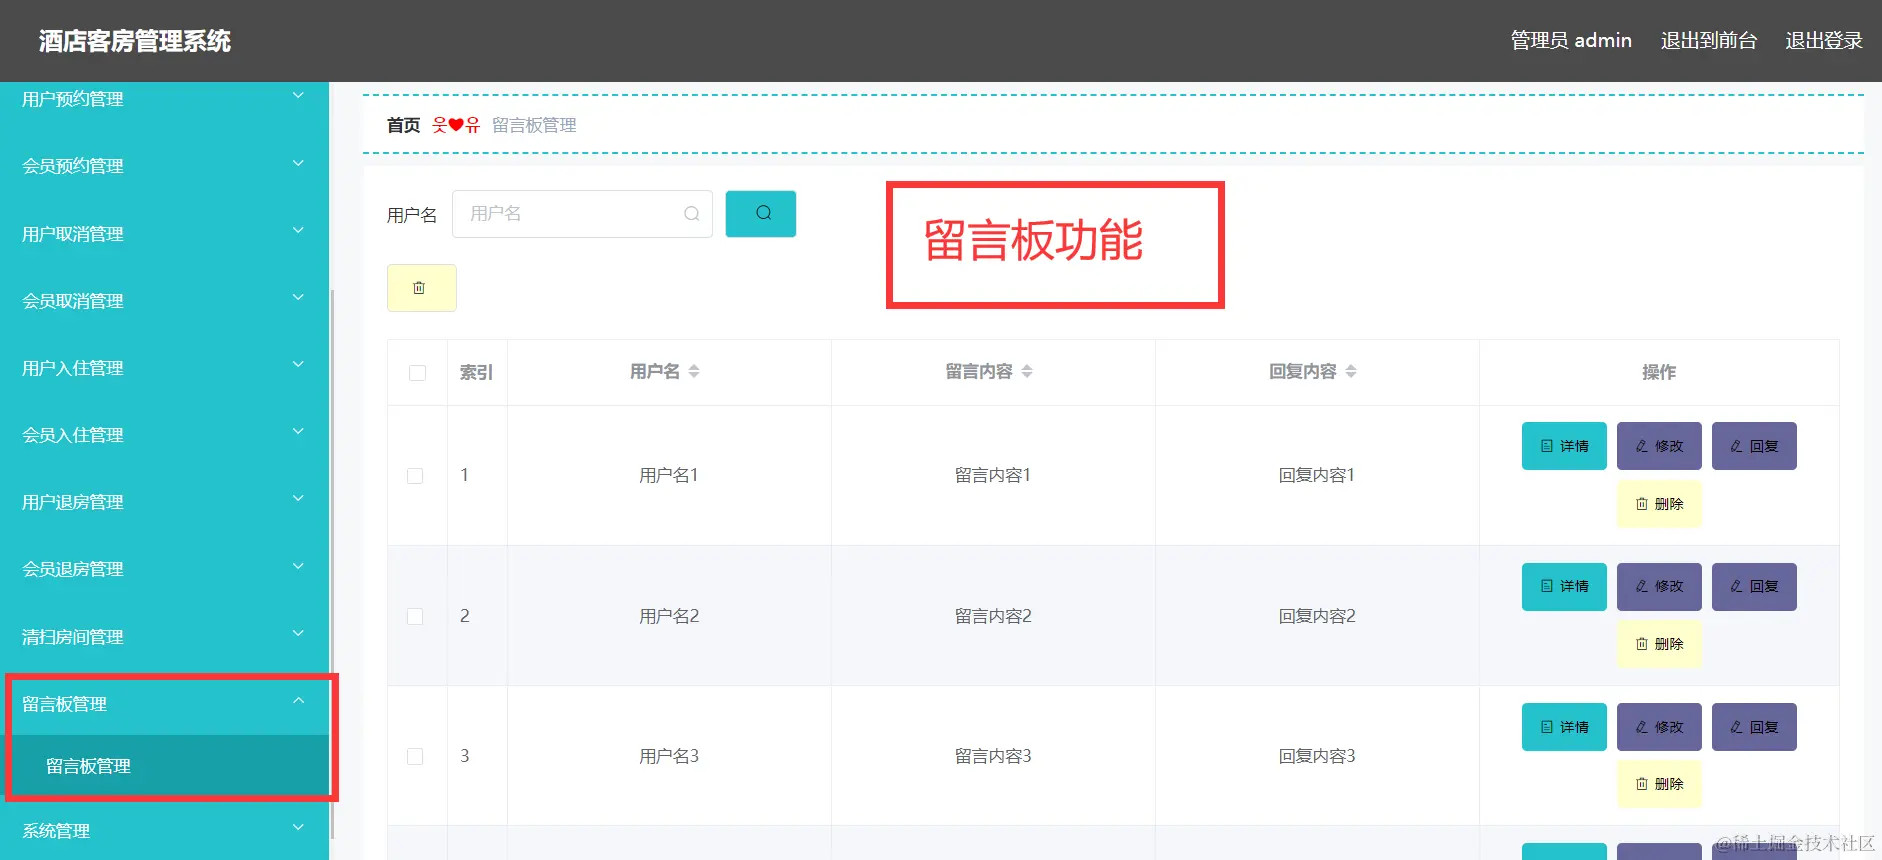Expand 会员入住管理 sidebar menu

click(164, 434)
